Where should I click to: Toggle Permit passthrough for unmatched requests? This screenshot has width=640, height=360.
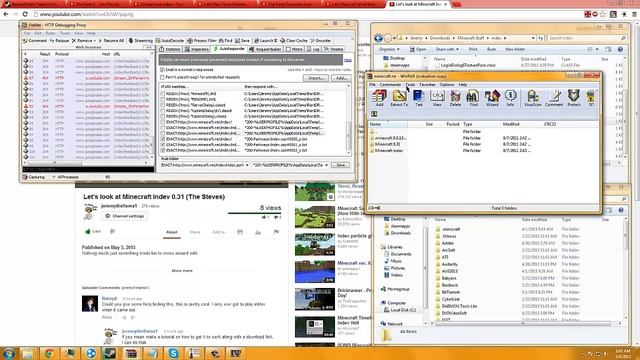coord(163,77)
